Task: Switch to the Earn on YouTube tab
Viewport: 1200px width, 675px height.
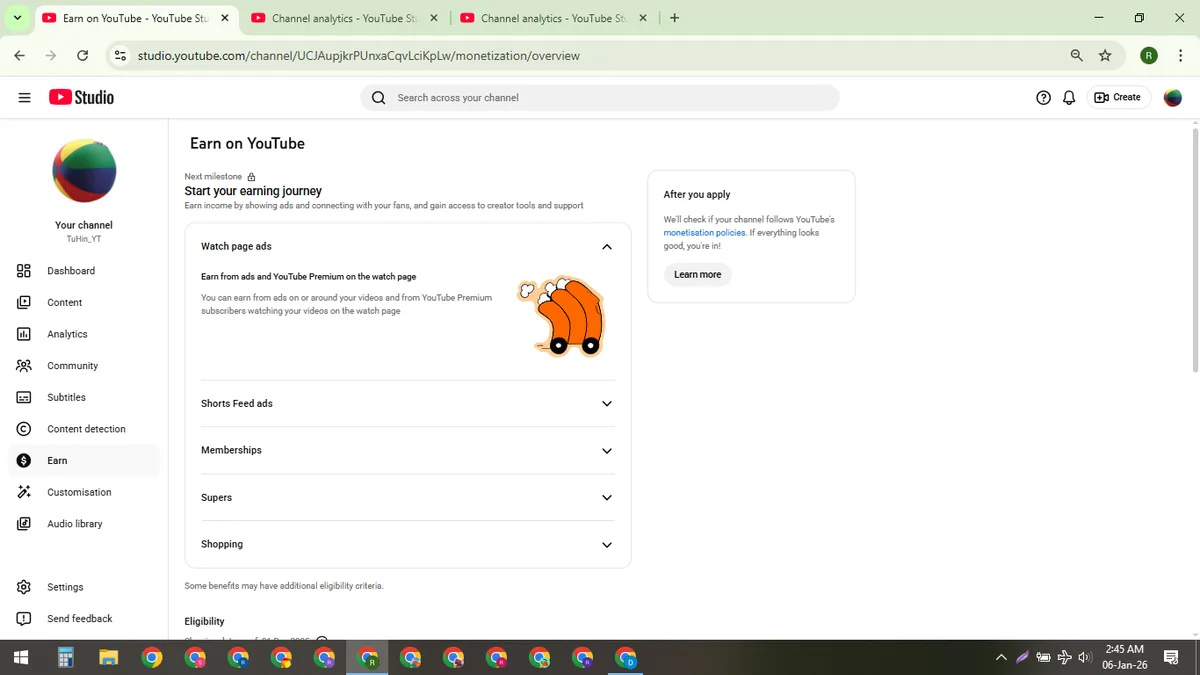Action: tap(135, 18)
